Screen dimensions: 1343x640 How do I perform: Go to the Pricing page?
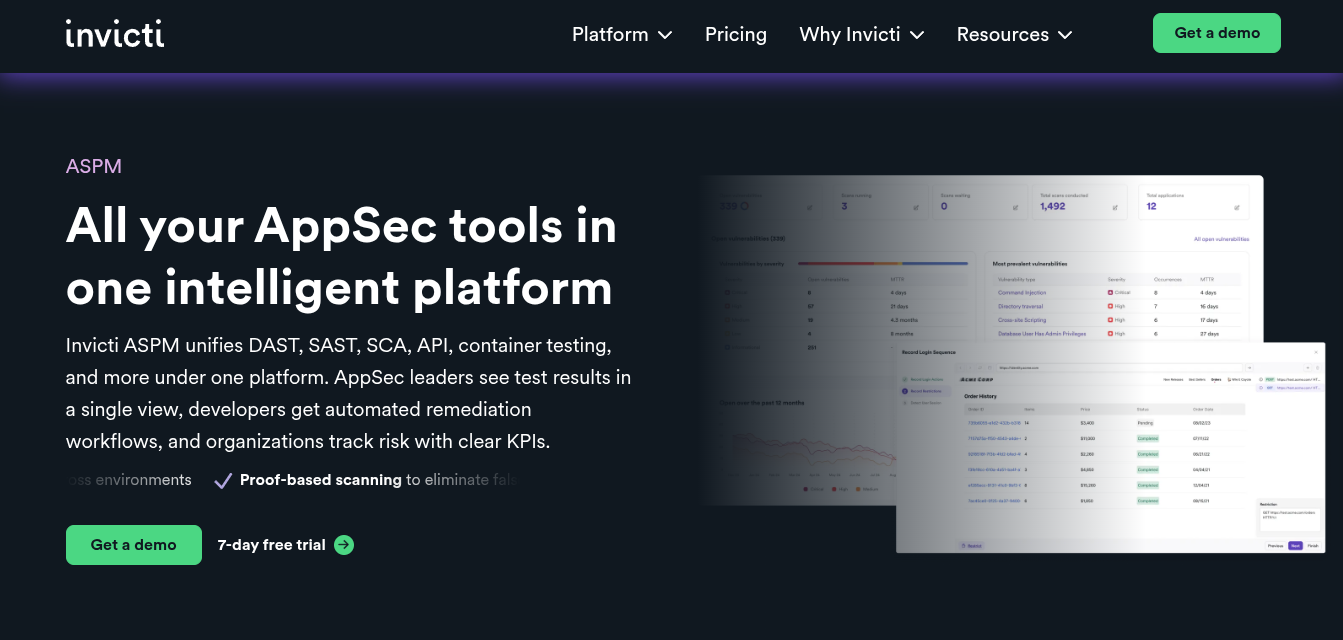click(x=736, y=34)
